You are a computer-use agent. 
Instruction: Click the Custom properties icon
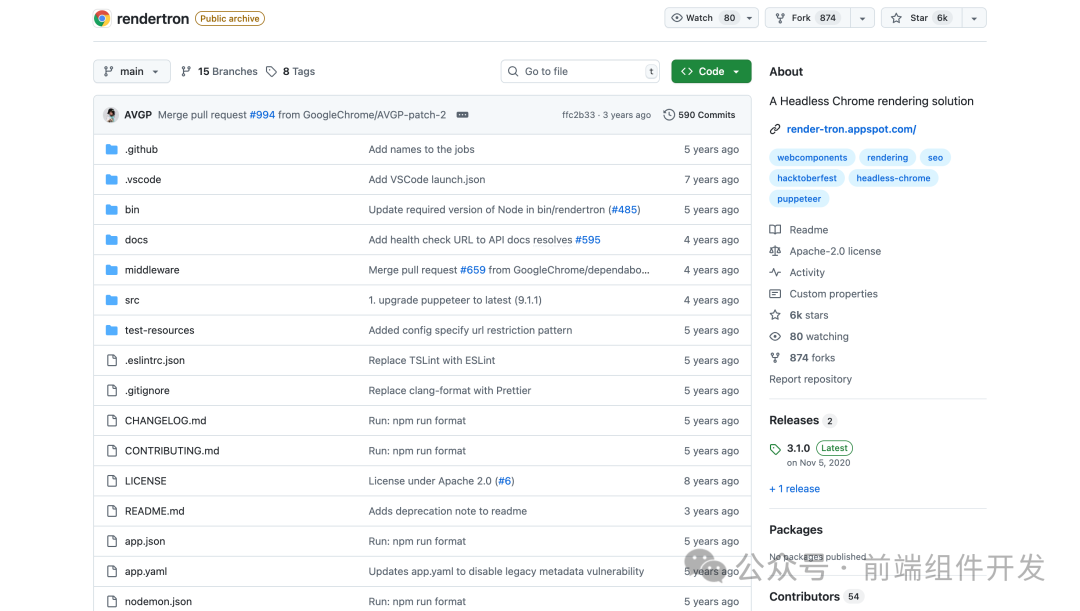775,293
